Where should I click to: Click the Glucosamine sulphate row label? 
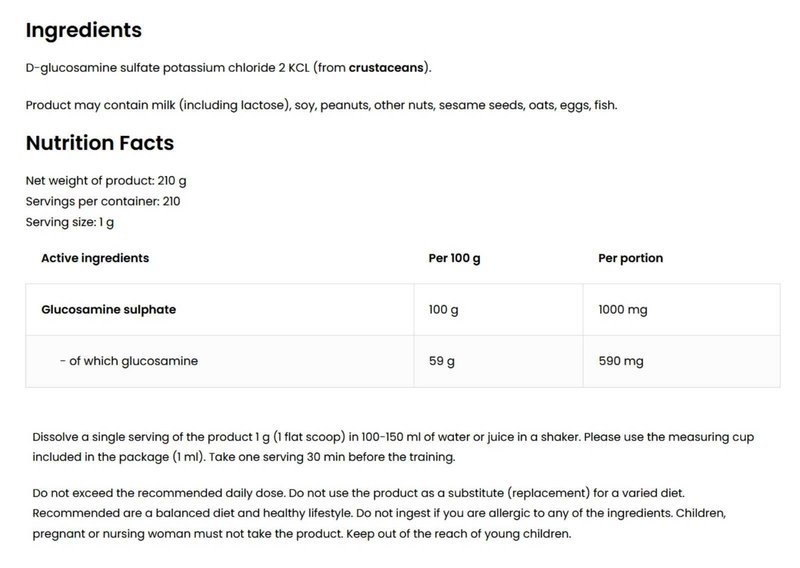[108, 310]
